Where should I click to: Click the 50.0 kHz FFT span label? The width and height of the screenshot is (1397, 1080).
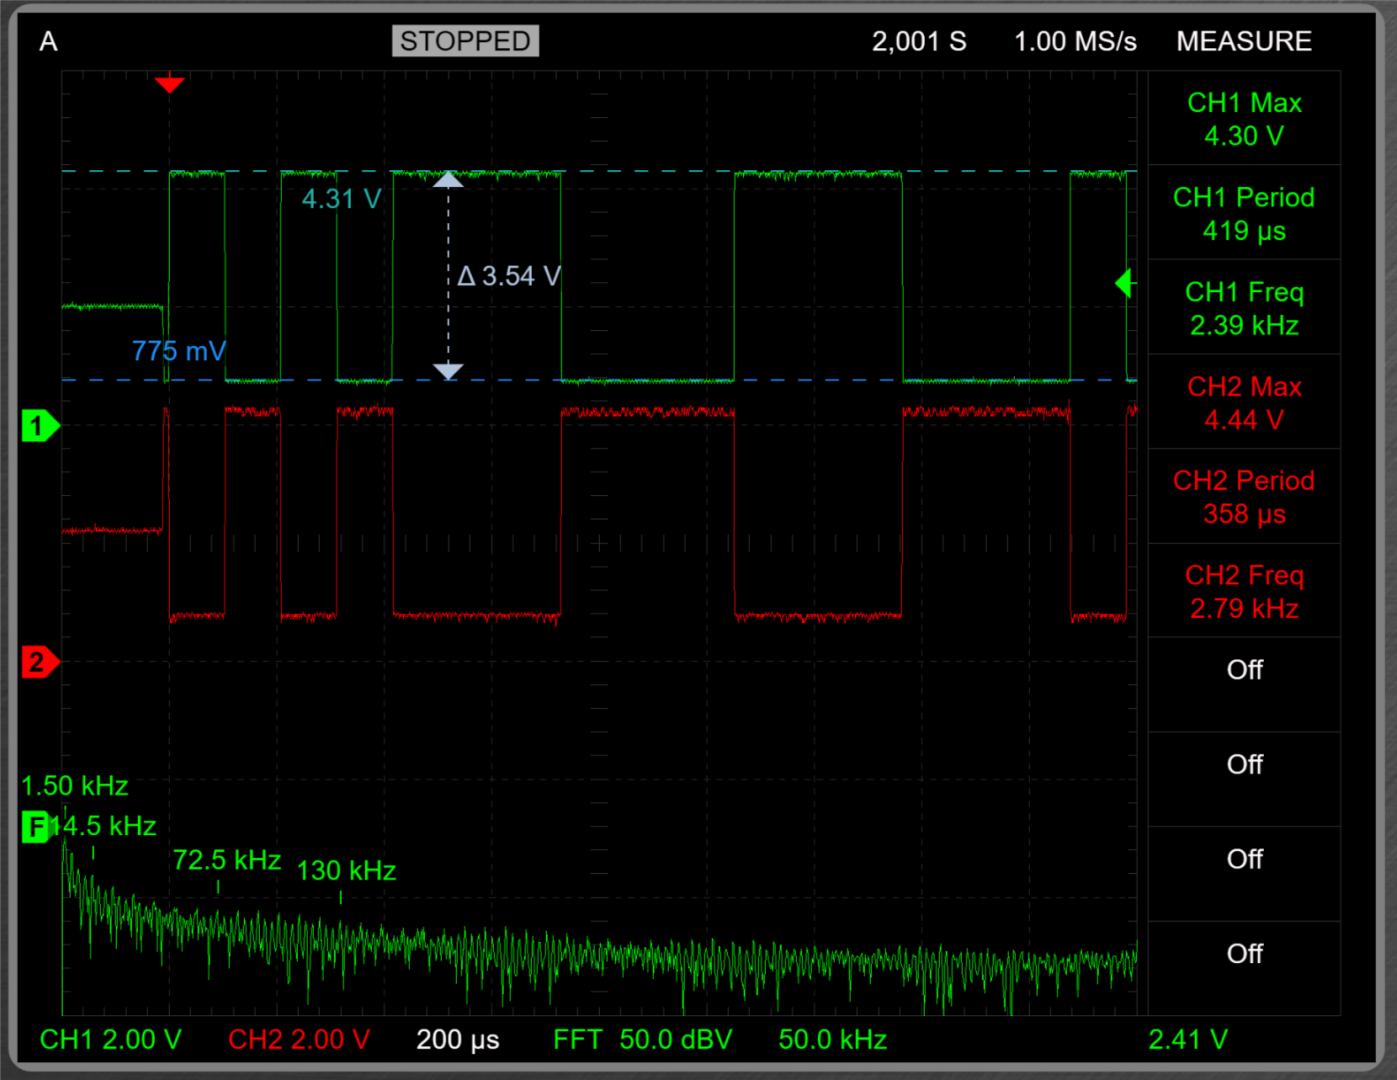[x=833, y=1040]
